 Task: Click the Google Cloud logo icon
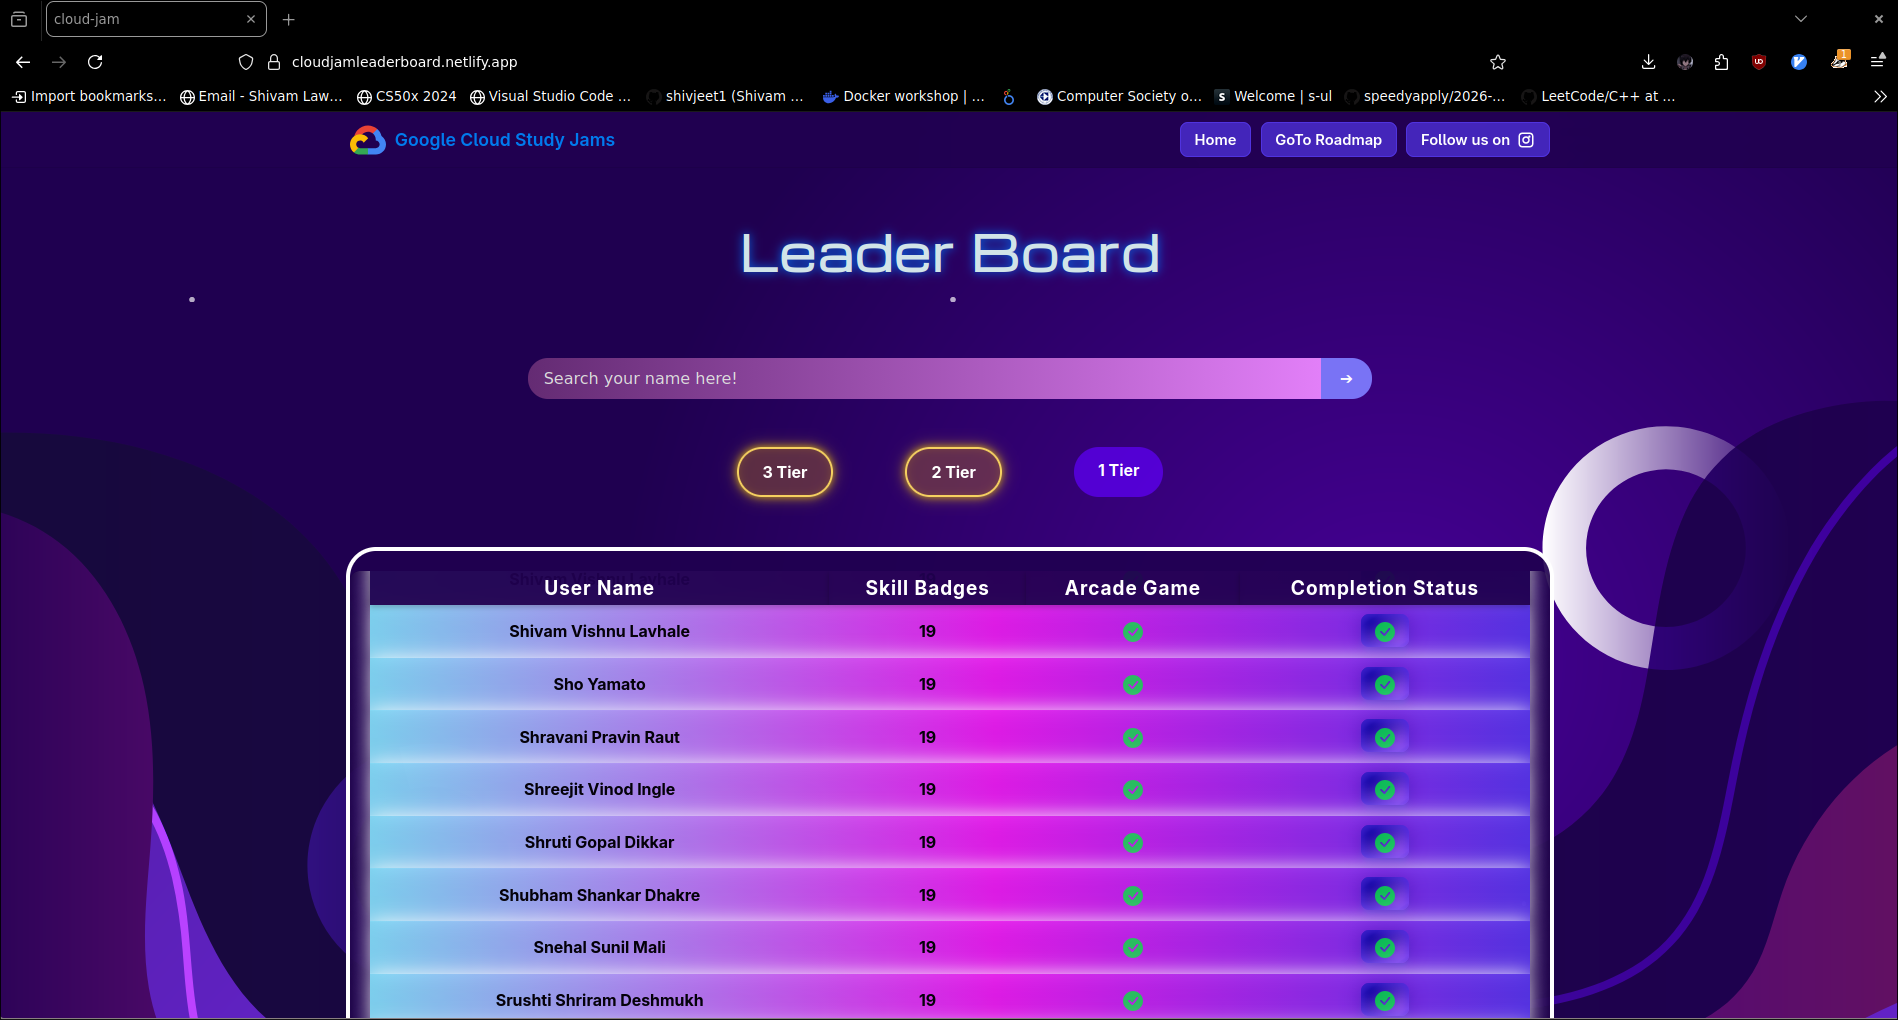tap(367, 140)
